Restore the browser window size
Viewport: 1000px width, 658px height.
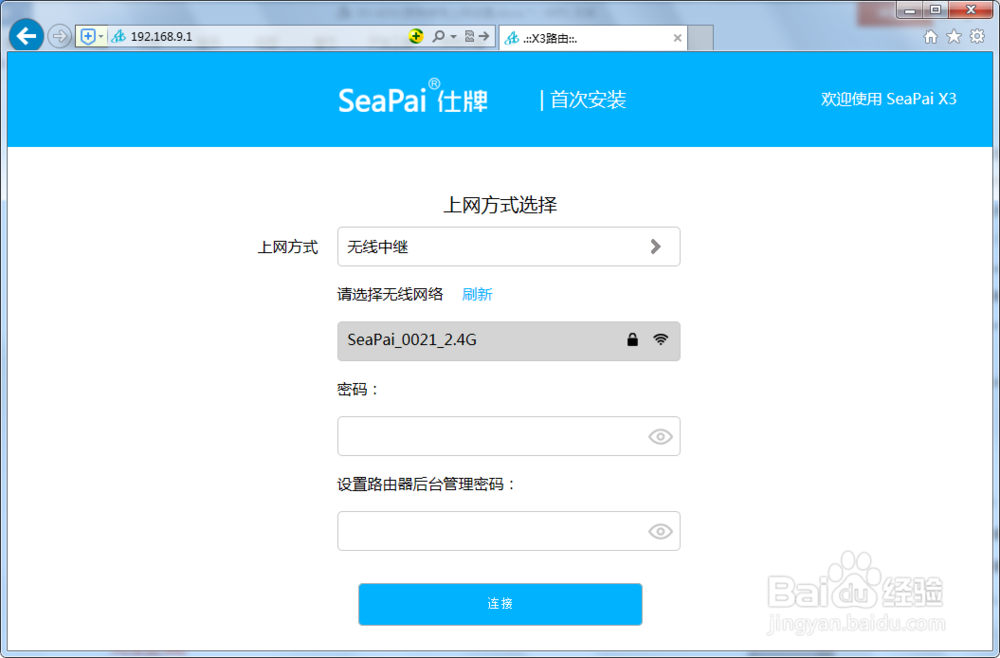[x=936, y=10]
